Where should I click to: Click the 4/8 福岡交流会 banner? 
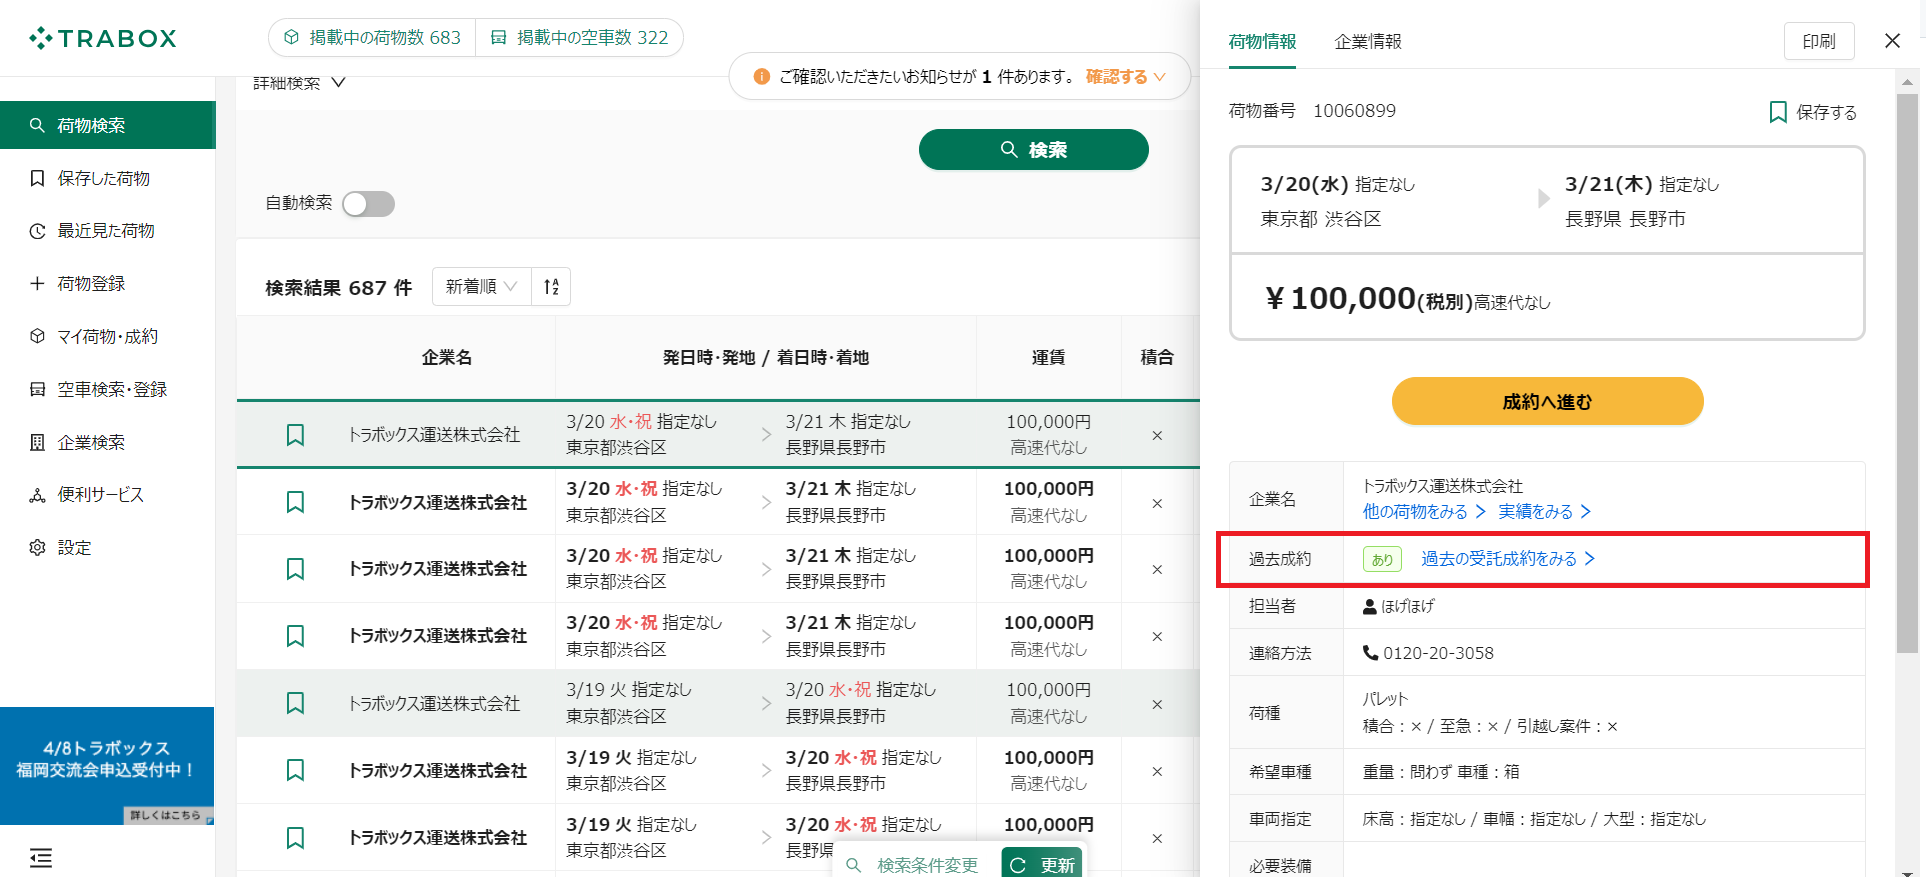pyautogui.click(x=107, y=766)
